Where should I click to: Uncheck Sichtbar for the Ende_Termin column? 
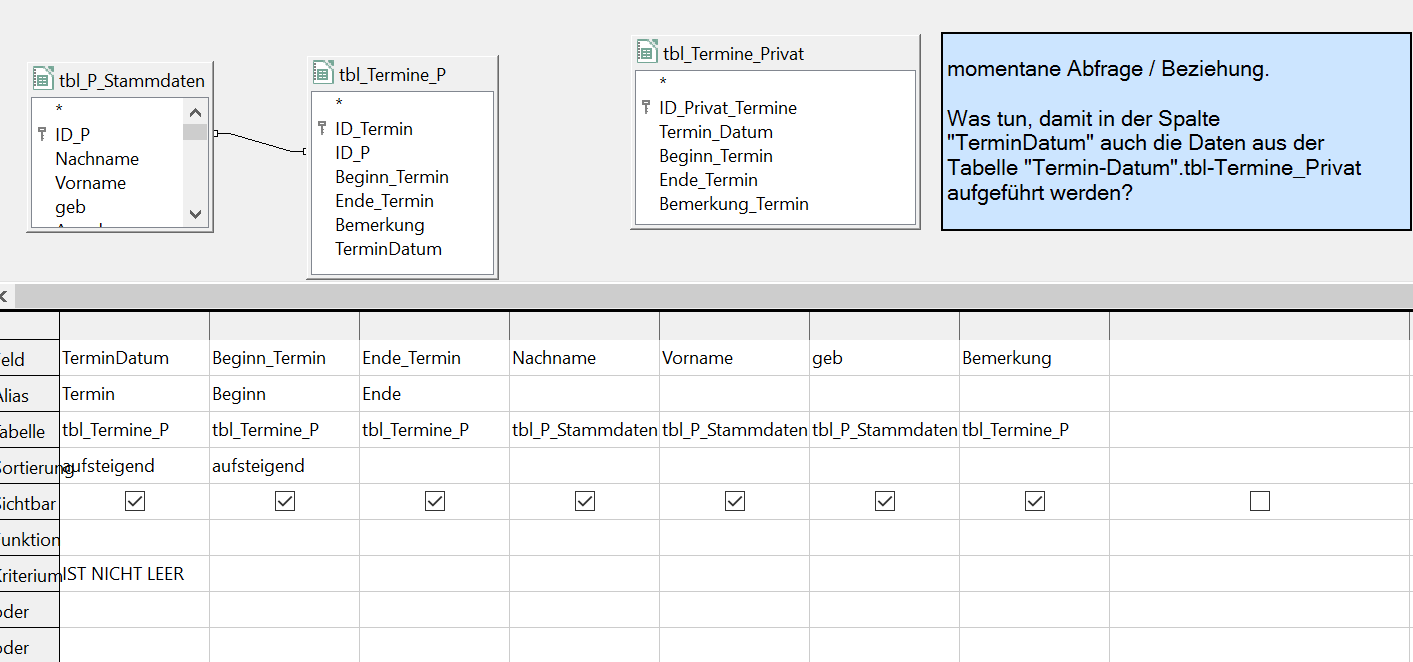(435, 501)
